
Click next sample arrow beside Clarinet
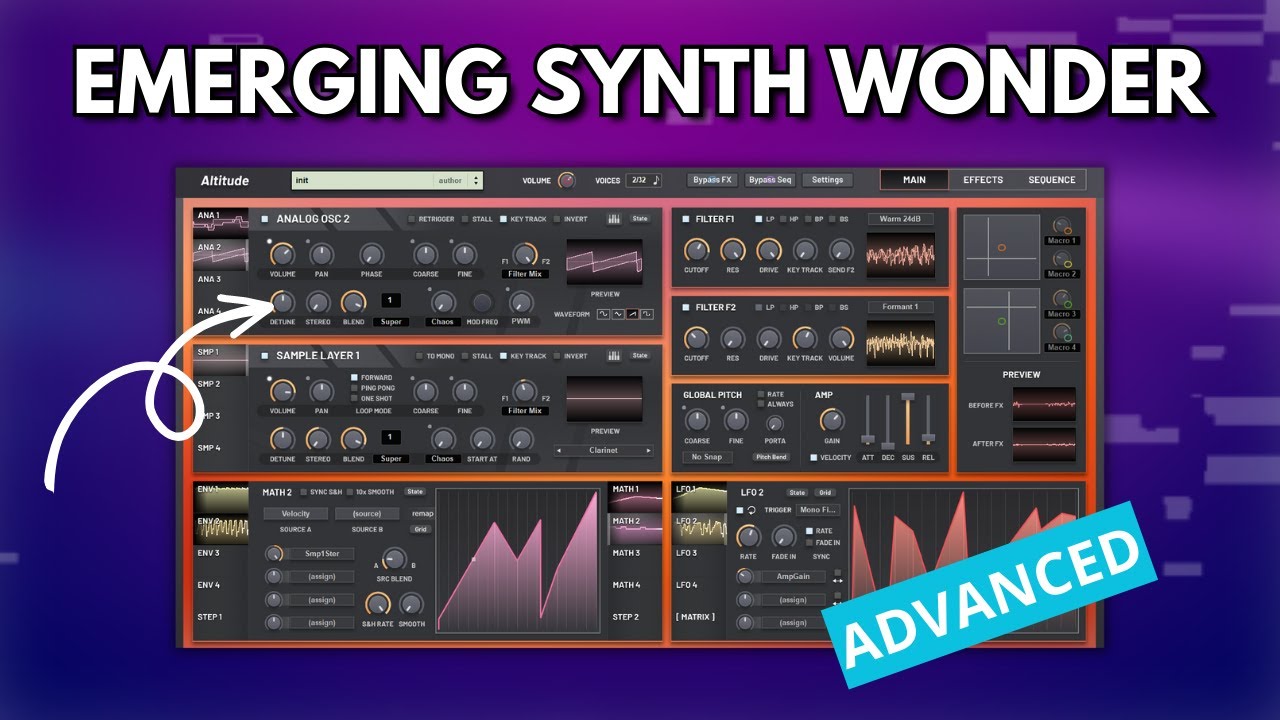click(x=648, y=451)
